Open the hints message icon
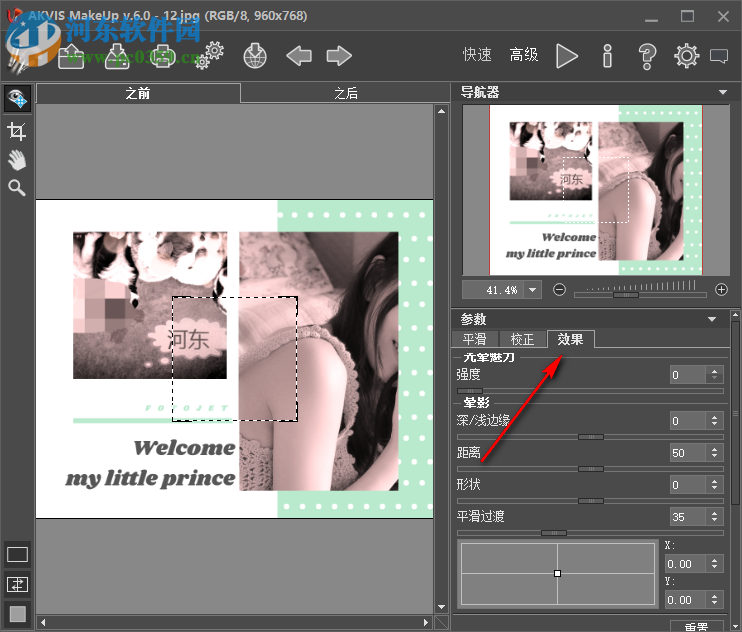The image size is (742, 632). pos(719,56)
